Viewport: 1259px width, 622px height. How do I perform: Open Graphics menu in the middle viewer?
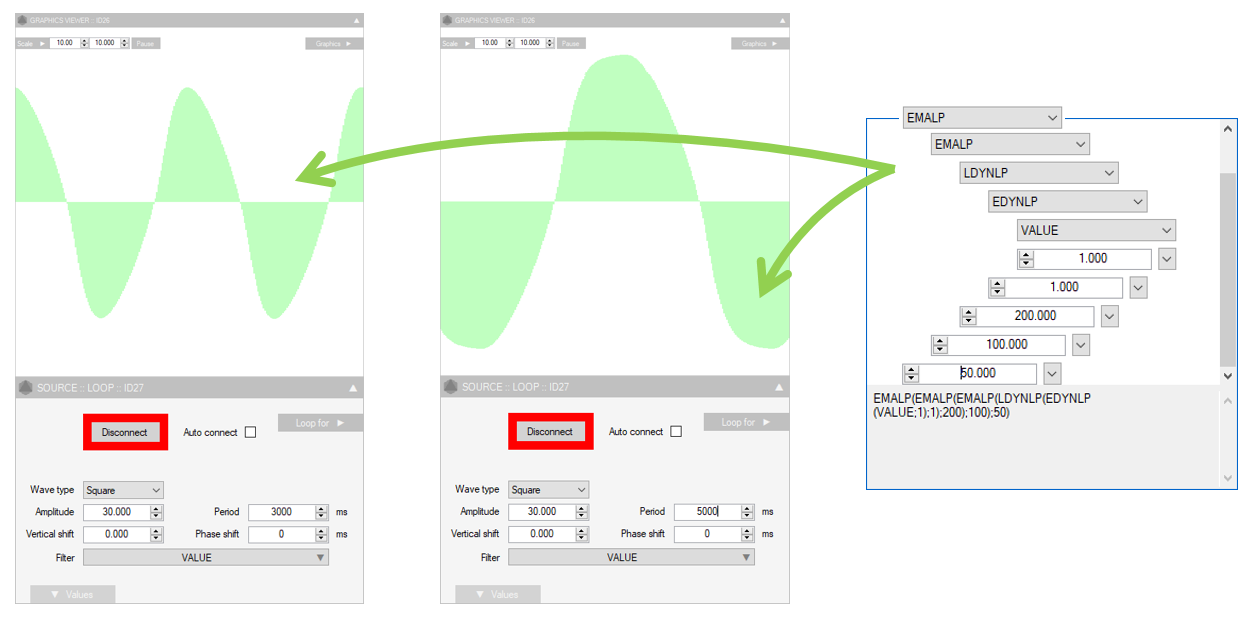759,43
